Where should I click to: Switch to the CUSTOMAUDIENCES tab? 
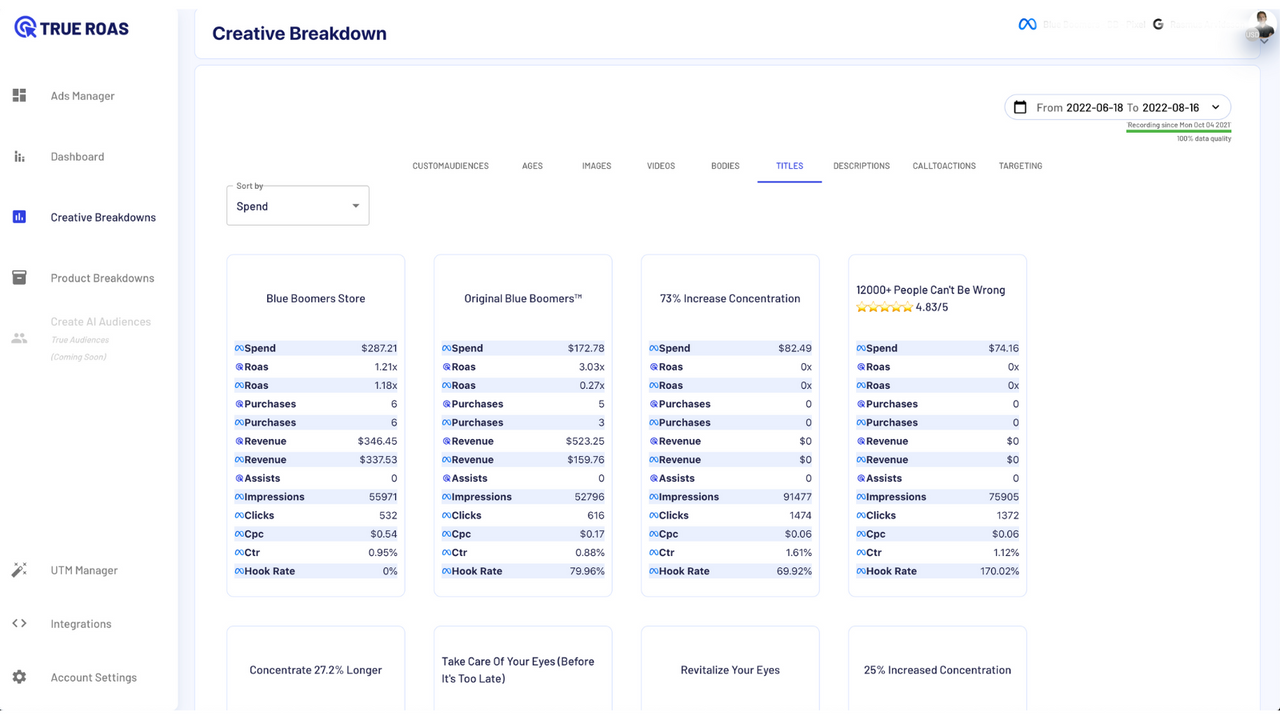[x=450, y=166]
